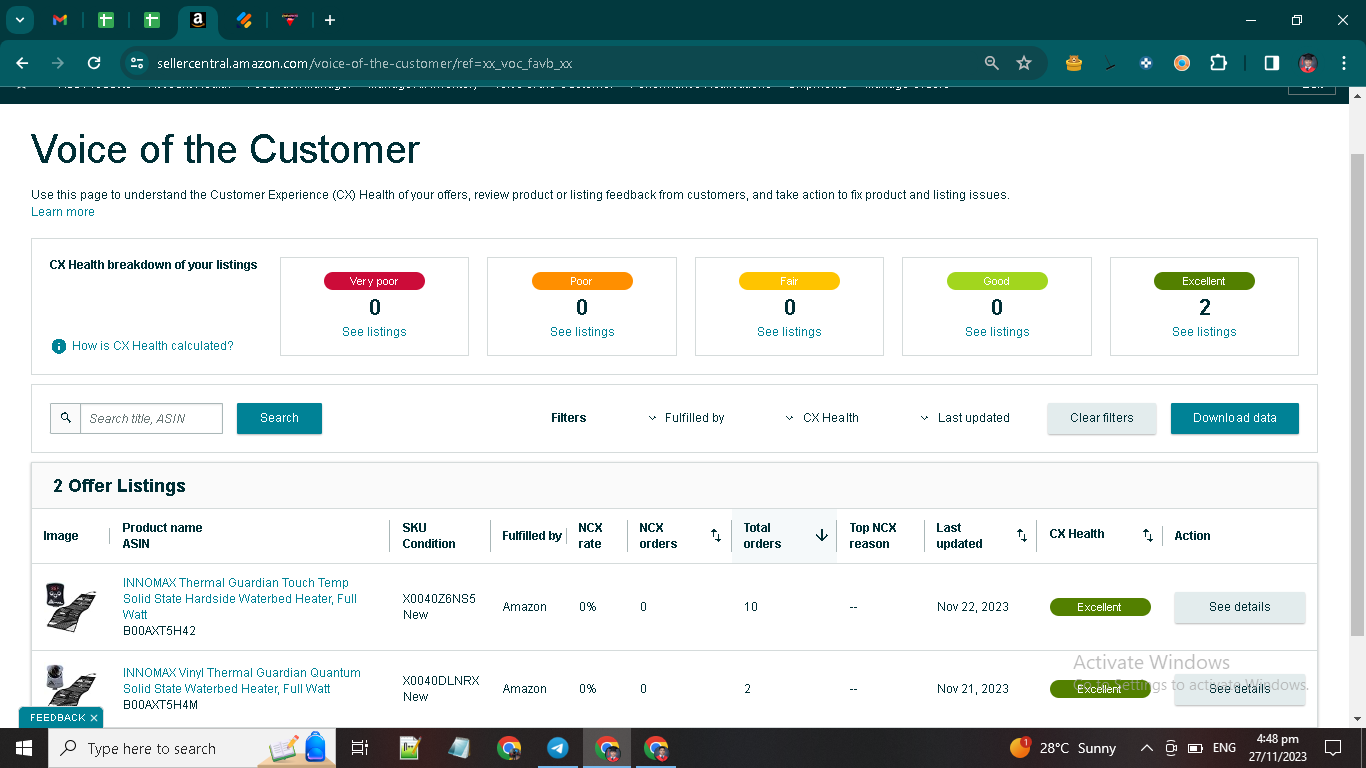The height and width of the screenshot is (768, 1366).
Task: Click the Search title, ASIN input field
Action: (152, 418)
